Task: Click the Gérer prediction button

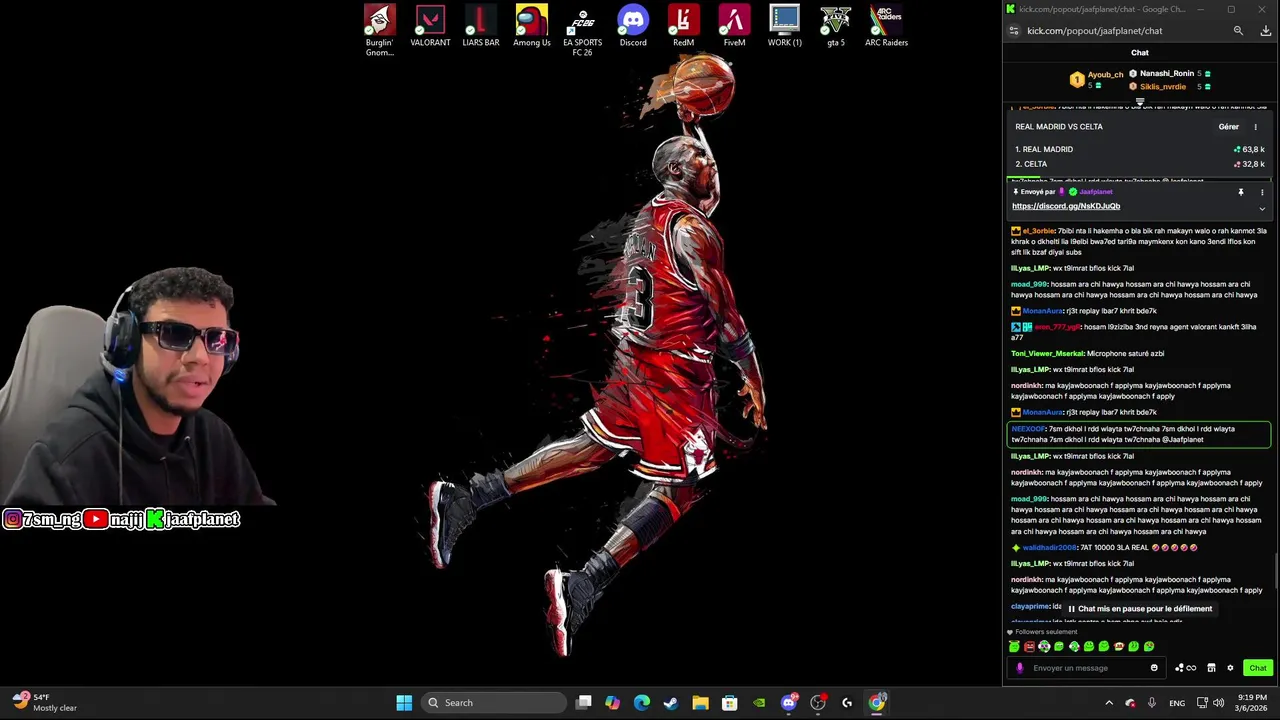Action: (1229, 127)
